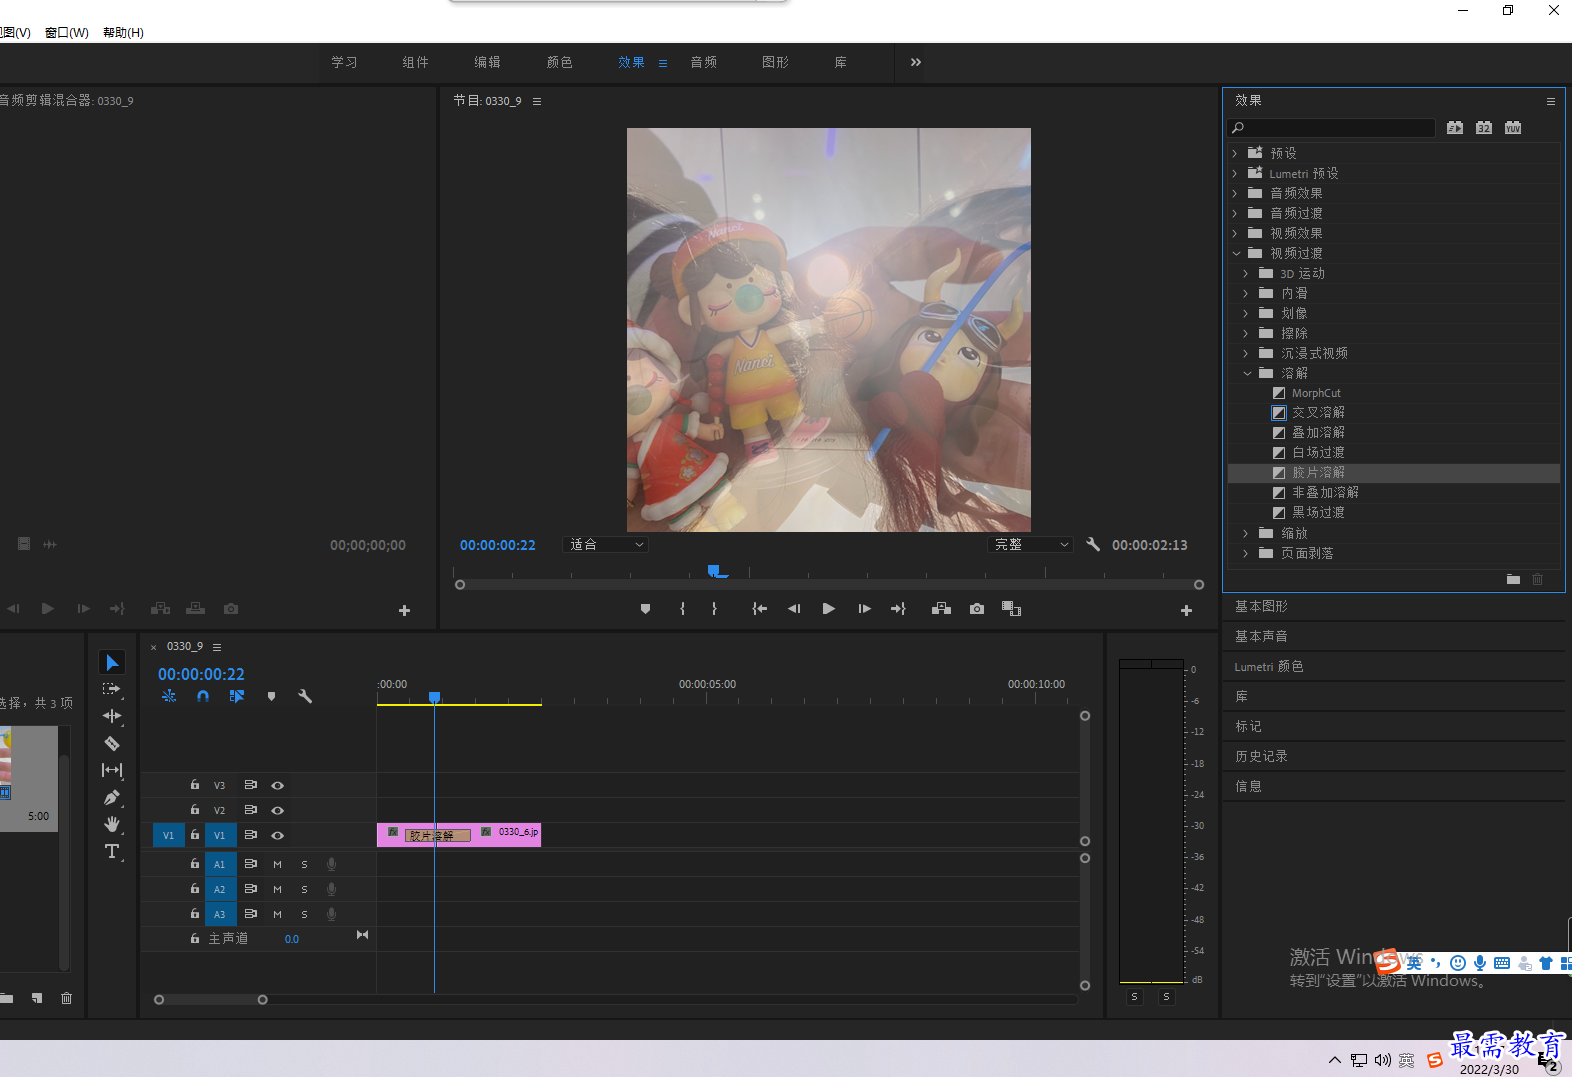Export frame with the camera icon

tap(977, 609)
